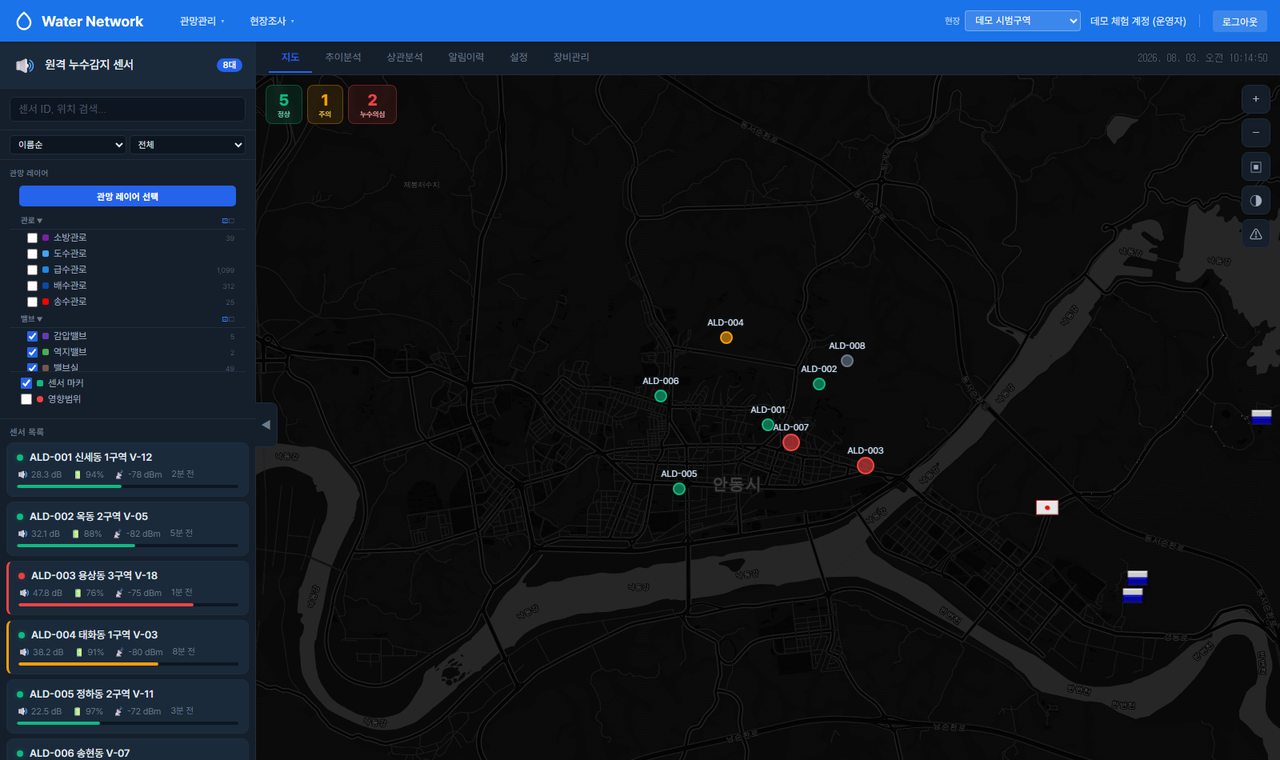Open the 데모 시범구역 site dropdown
This screenshot has width=1280, height=760.
tap(1023, 21)
